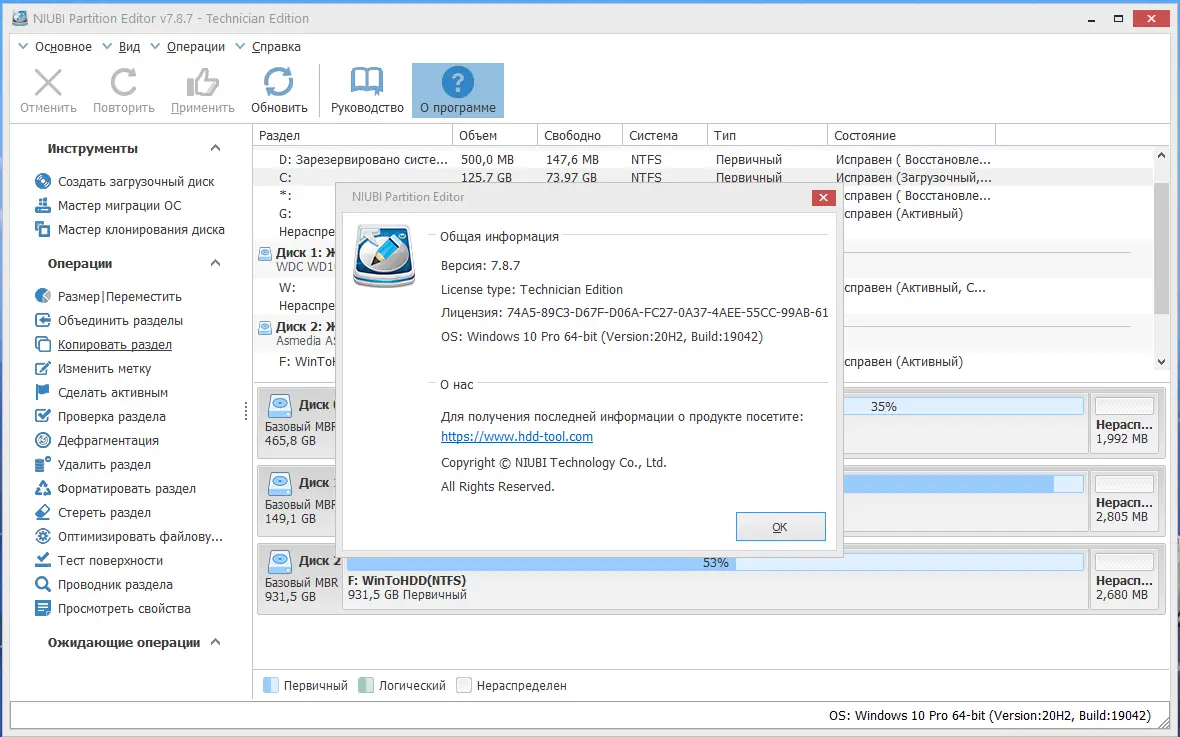Click the Повторить (redo) toolbar icon
Viewport: 1180px width, 737px height.
tap(123, 83)
